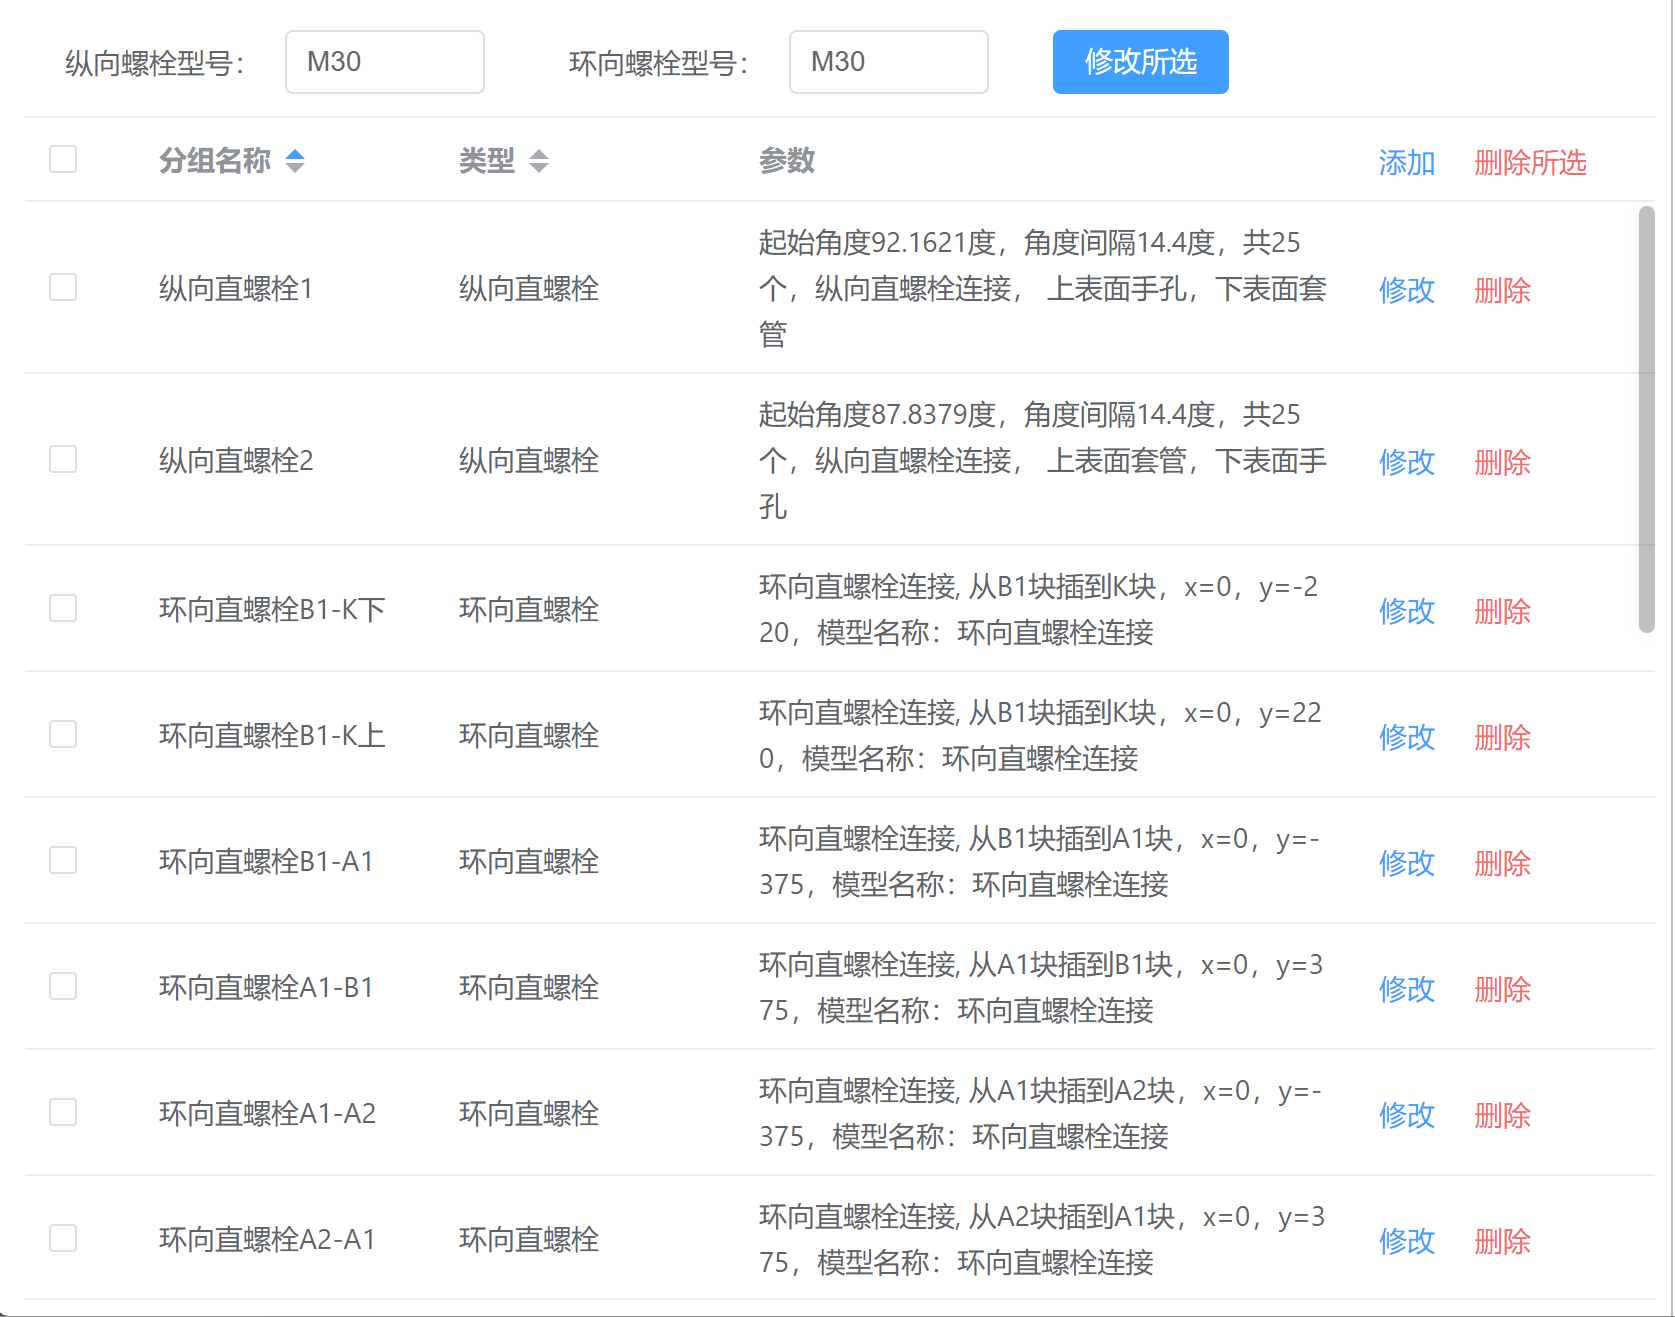1675x1317 pixels.
Task: Select the 纵向直螺栓2 group name cell
Action: tap(236, 461)
